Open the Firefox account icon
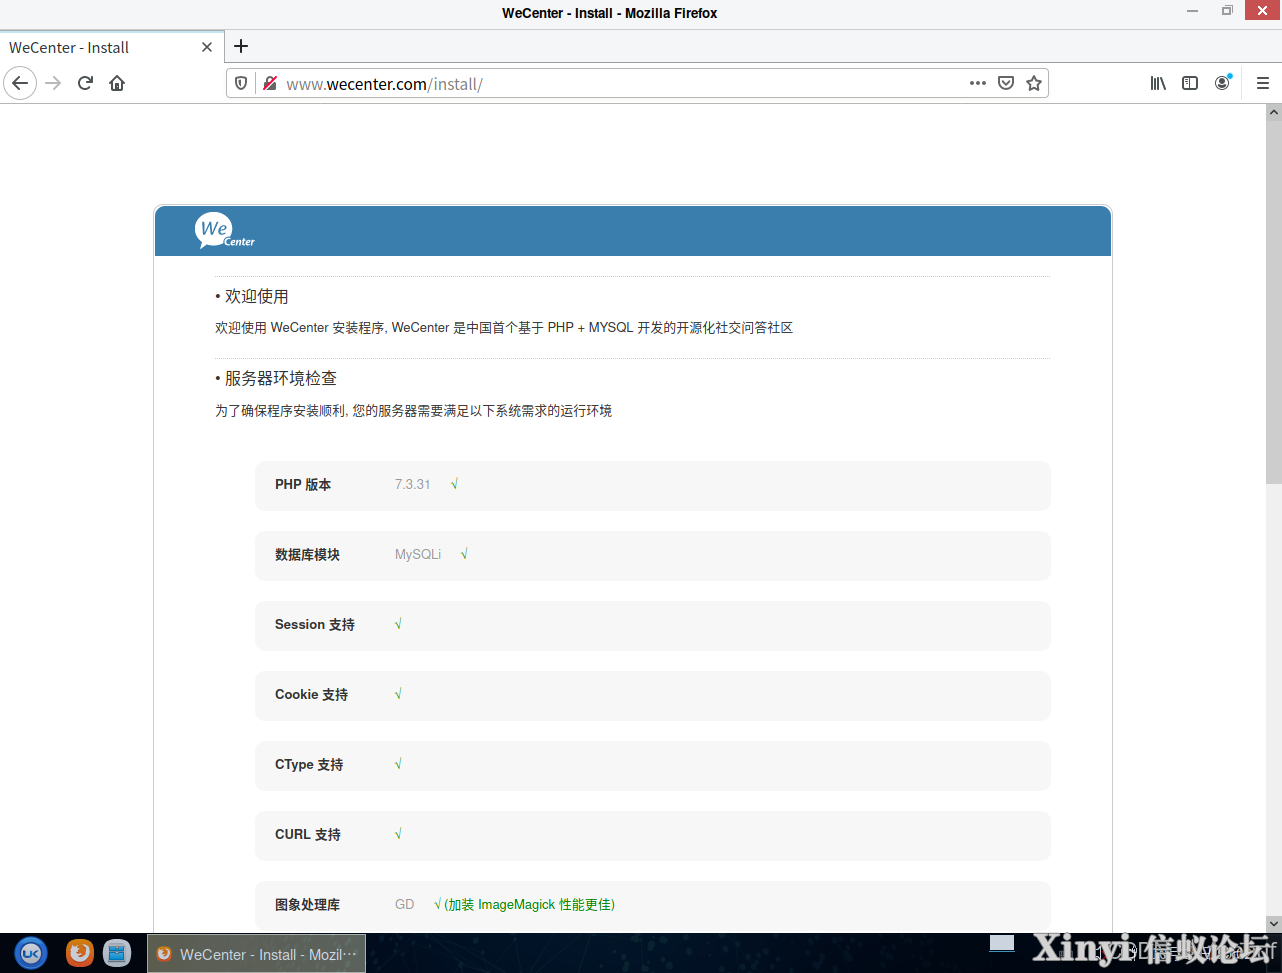This screenshot has height=973, width=1282. coord(1222,83)
